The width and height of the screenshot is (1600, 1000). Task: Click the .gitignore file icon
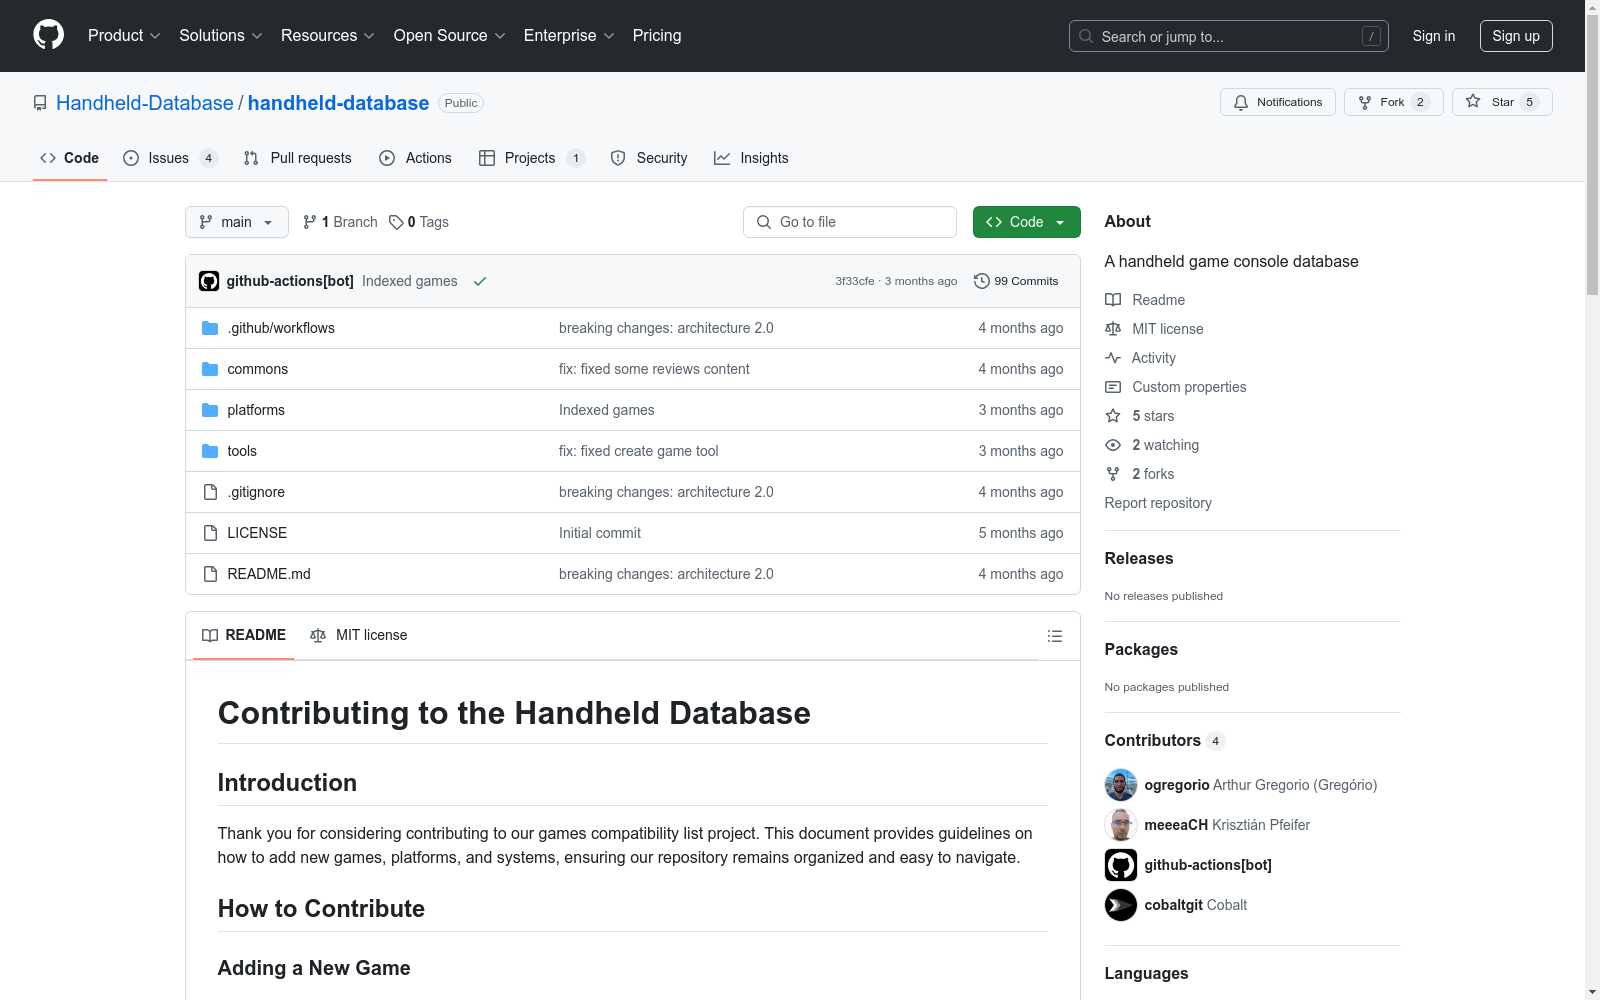[x=210, y=492]
